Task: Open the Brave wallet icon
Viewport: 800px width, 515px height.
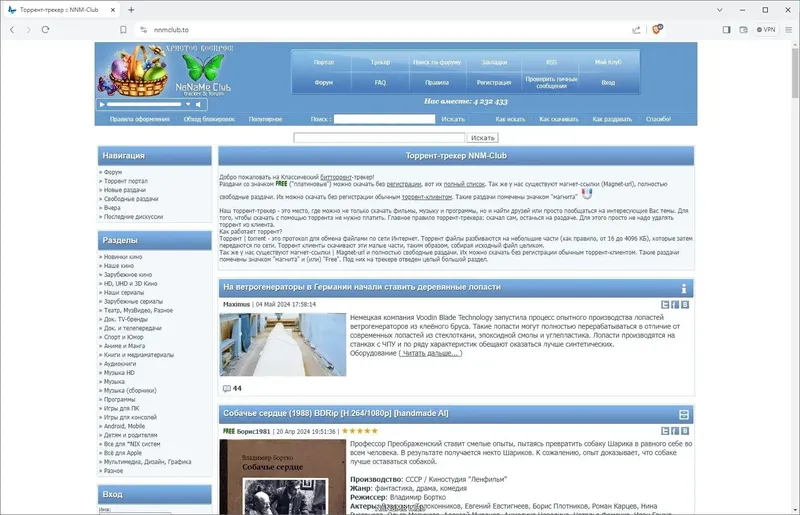Action: pyautogui.click(x=743, y=30)
